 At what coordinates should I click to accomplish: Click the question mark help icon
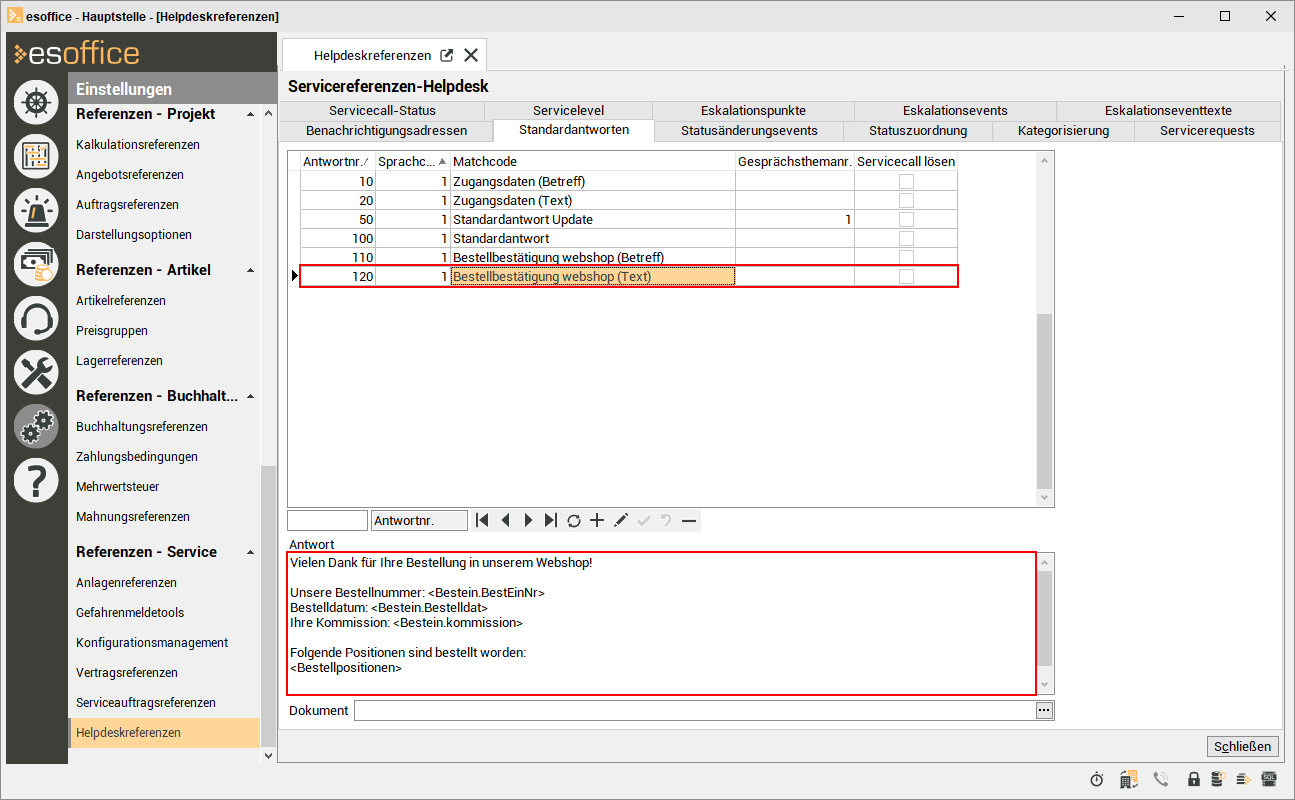pyautogui.click(x=36, y=481)
